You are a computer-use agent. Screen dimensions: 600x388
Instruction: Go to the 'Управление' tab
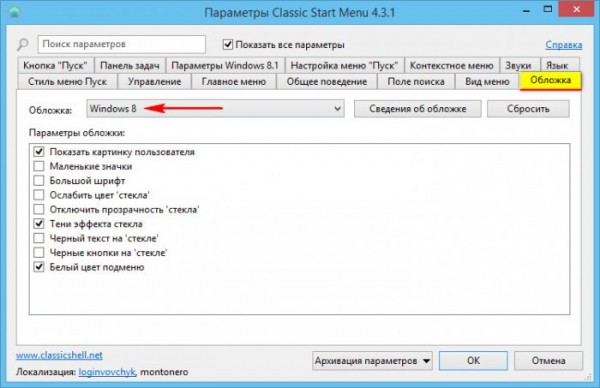point(155,82)
